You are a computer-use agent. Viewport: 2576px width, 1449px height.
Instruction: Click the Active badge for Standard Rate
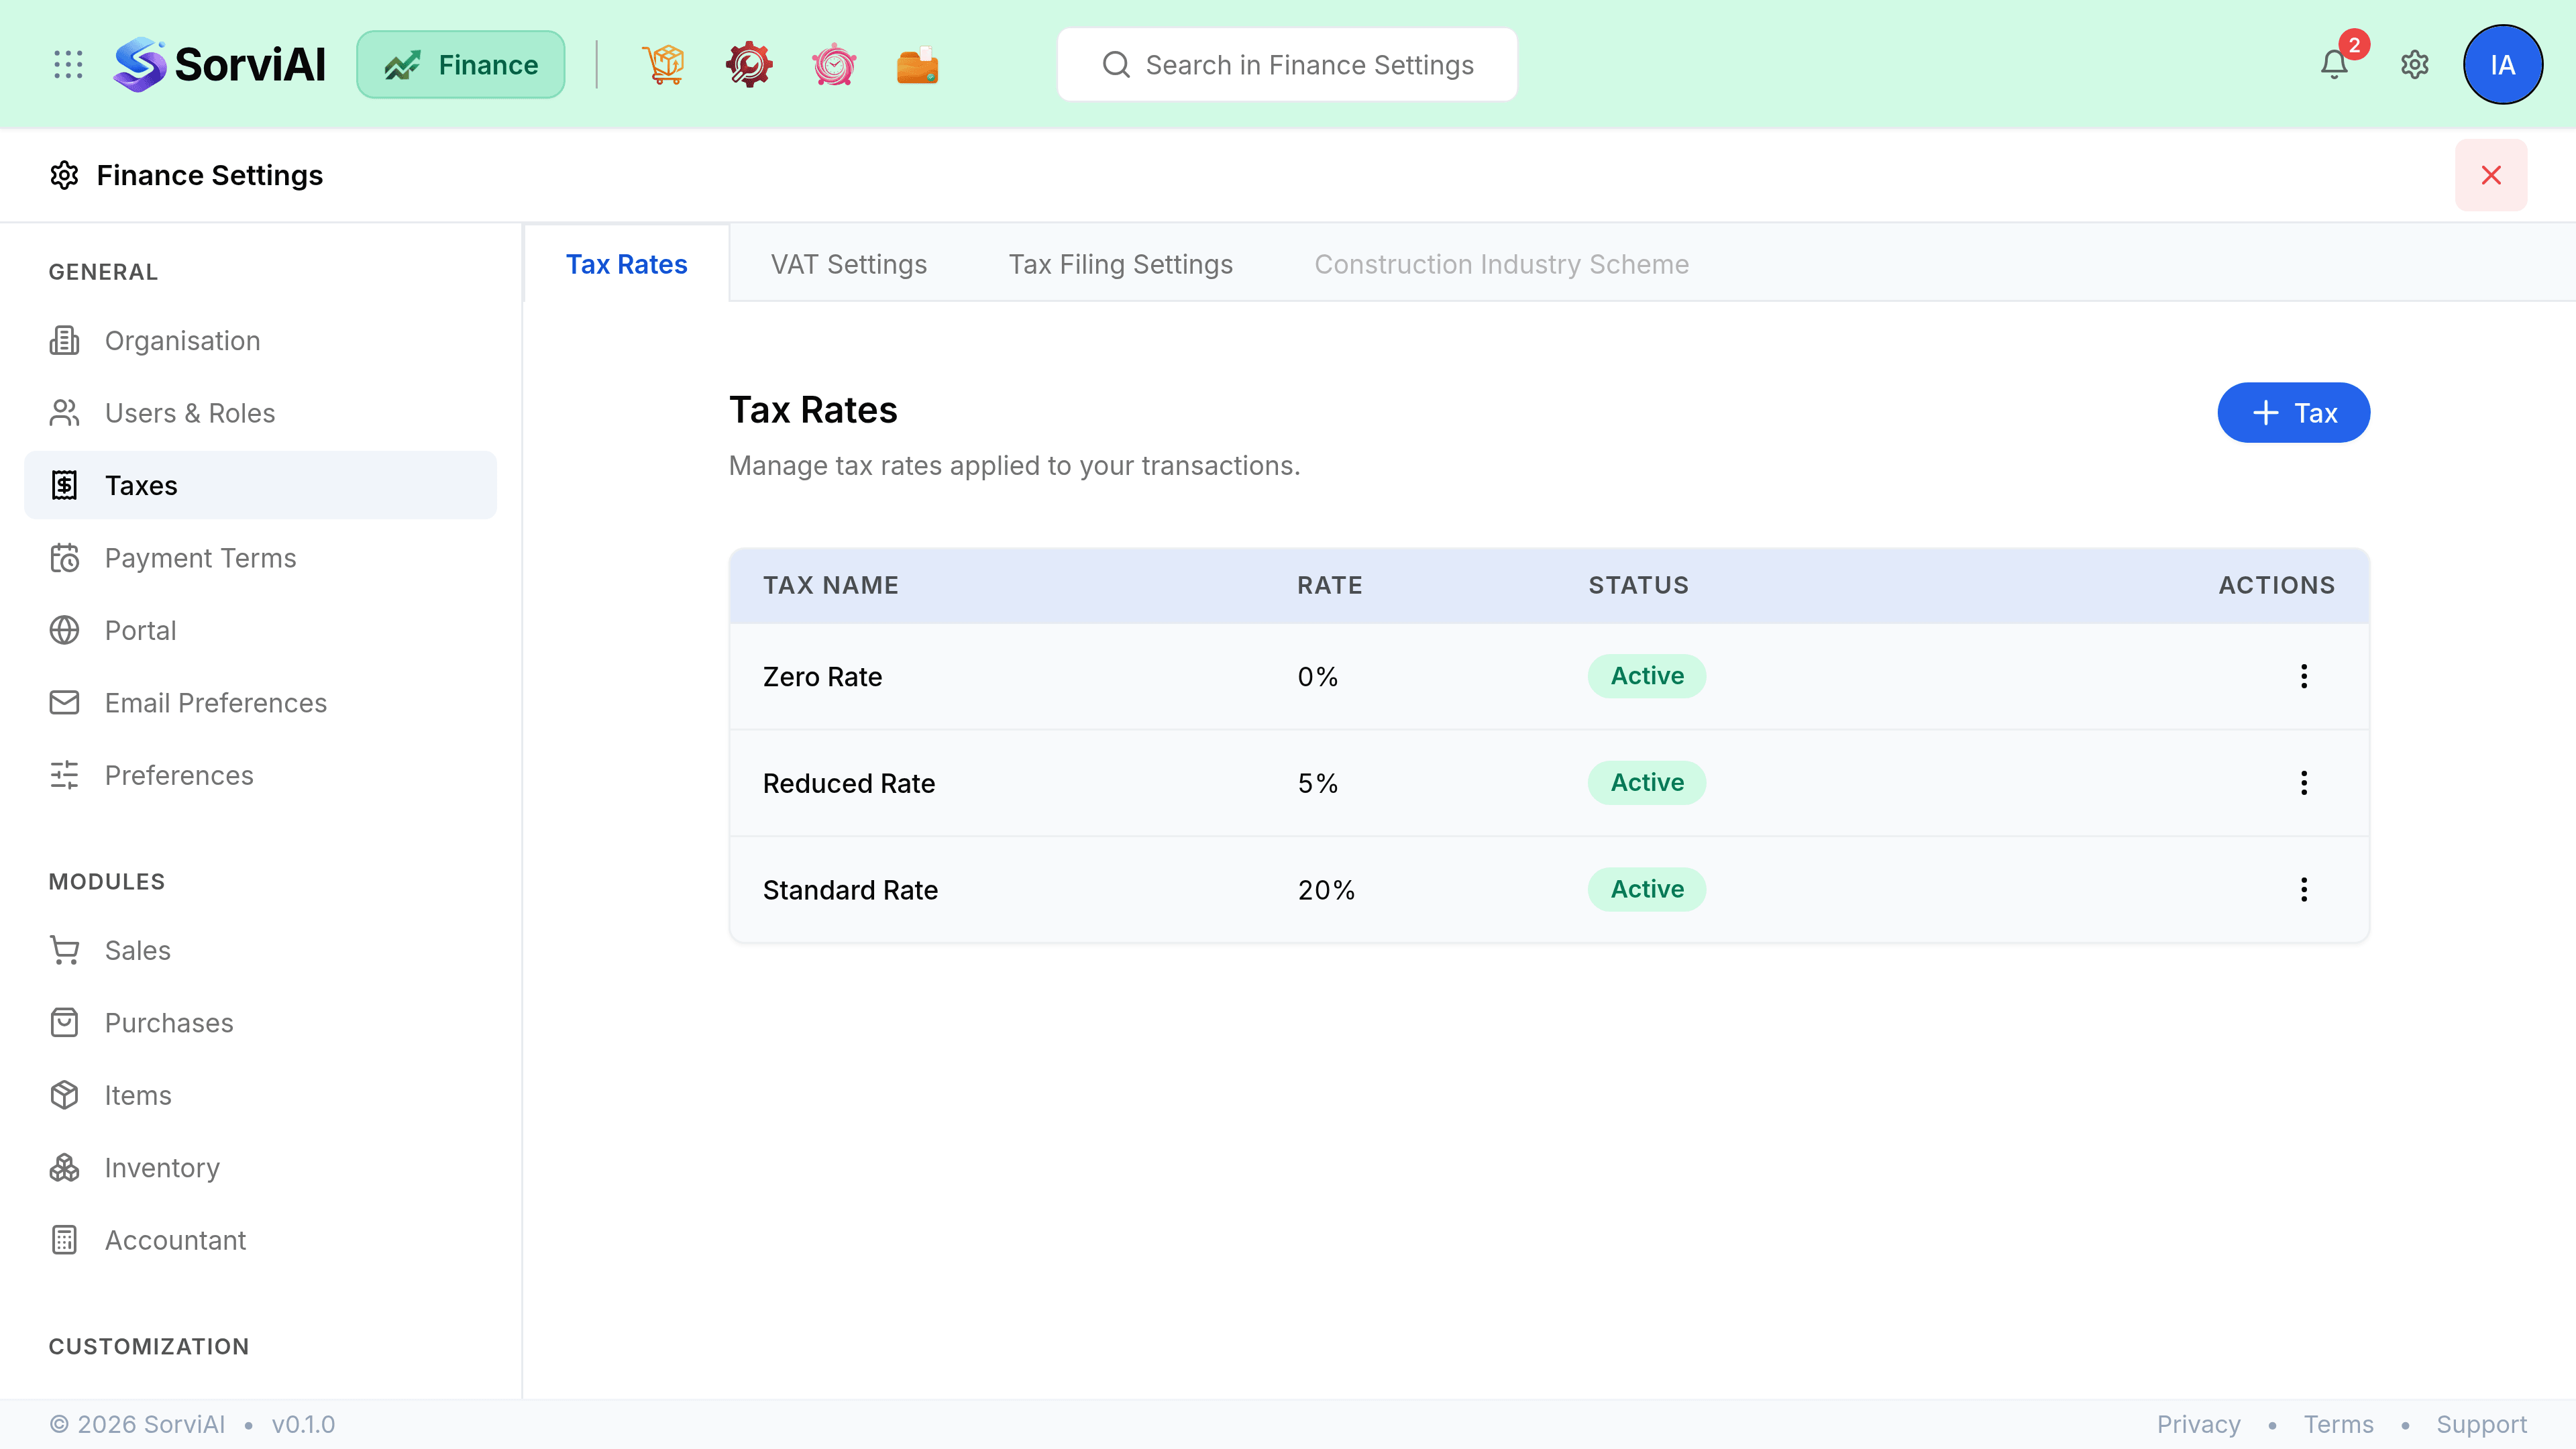[1647, 889]
